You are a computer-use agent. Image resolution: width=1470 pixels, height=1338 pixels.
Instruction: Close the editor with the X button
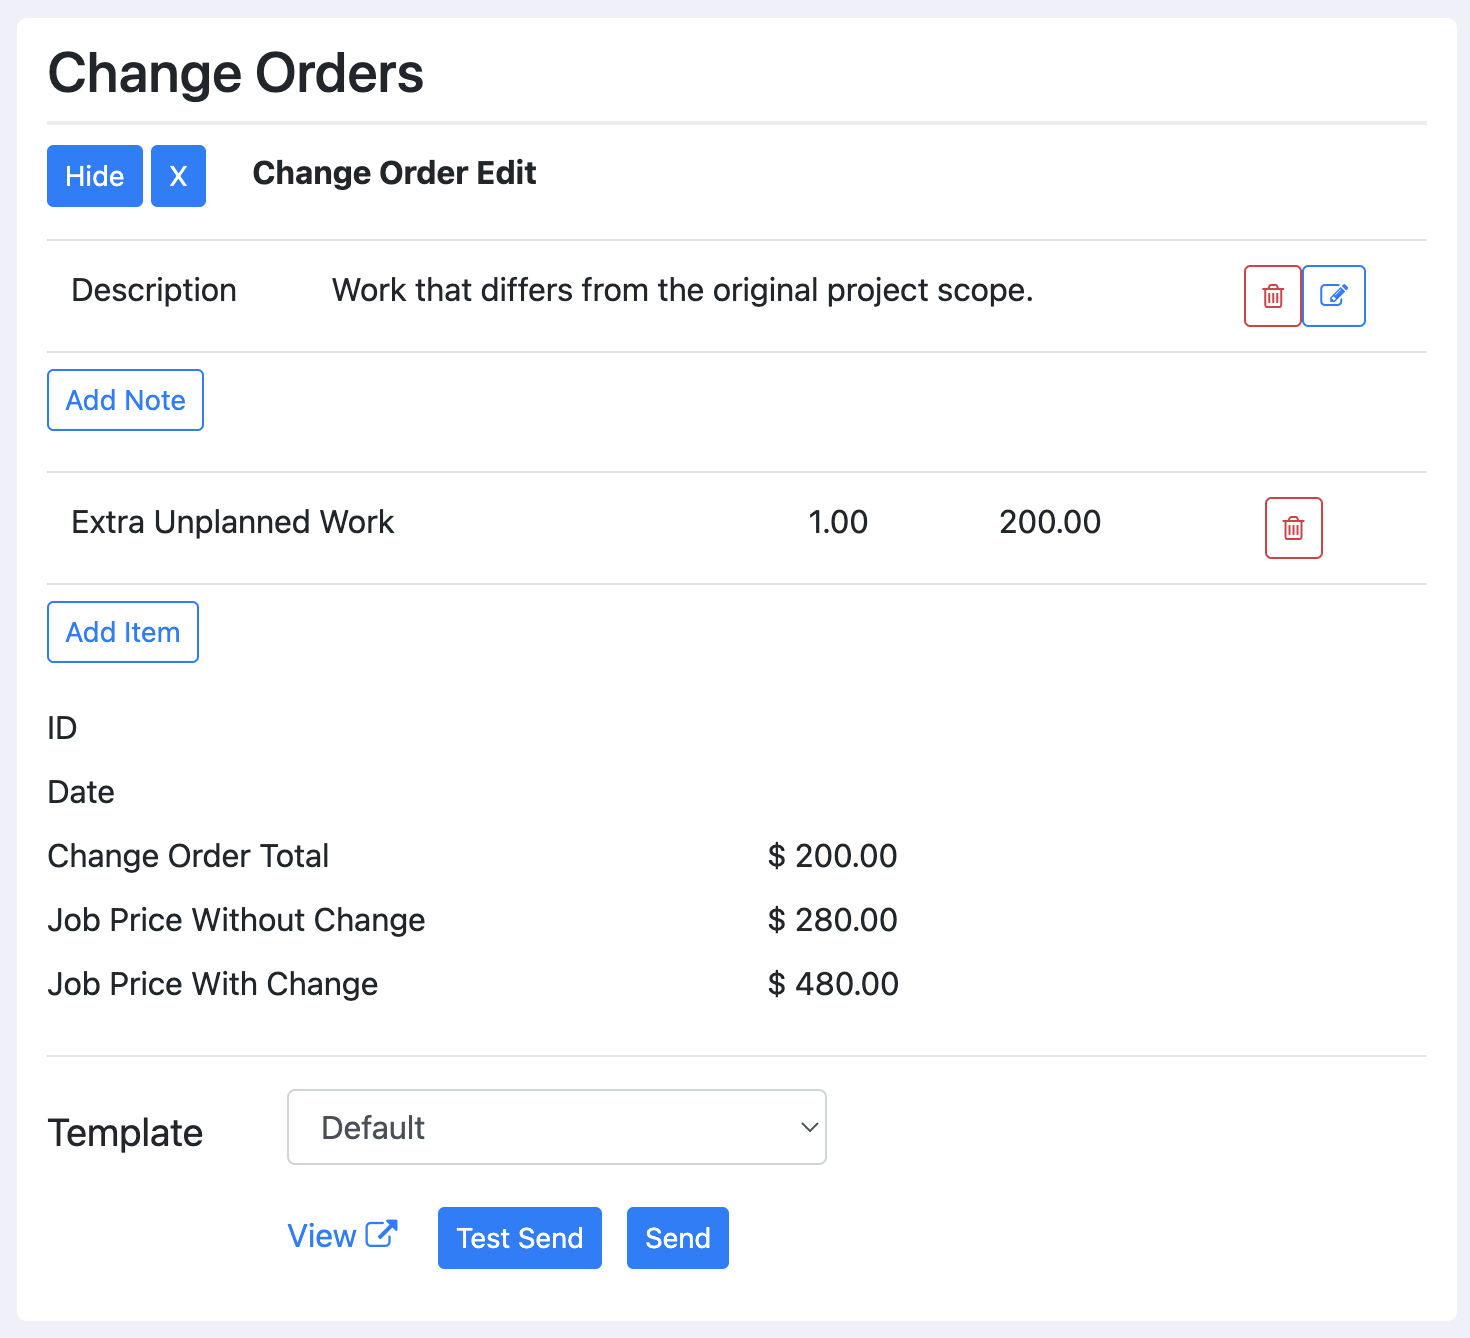[x=178, y=176]
